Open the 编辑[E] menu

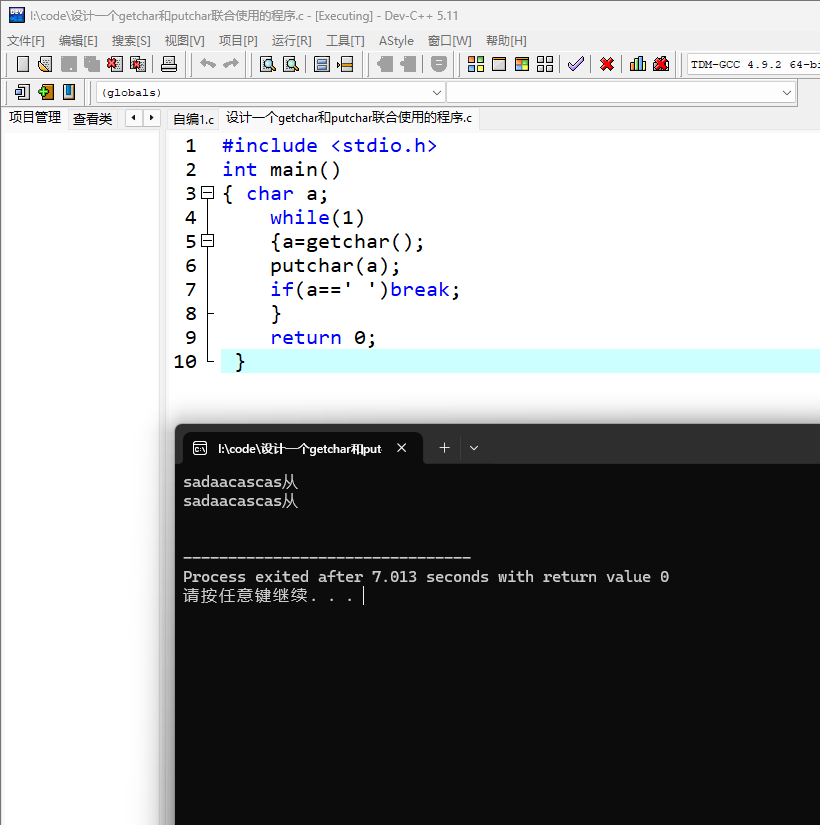(78, 41)
